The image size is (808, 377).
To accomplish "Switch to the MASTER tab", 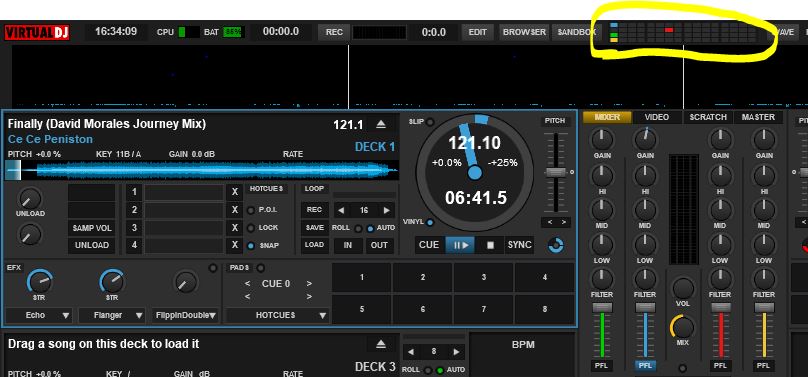I will (x=758, y=117).
